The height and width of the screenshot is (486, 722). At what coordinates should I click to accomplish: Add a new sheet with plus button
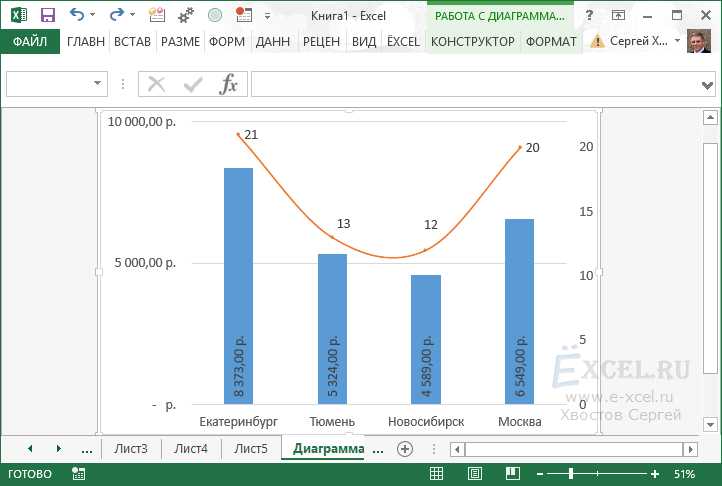(405, 449)
